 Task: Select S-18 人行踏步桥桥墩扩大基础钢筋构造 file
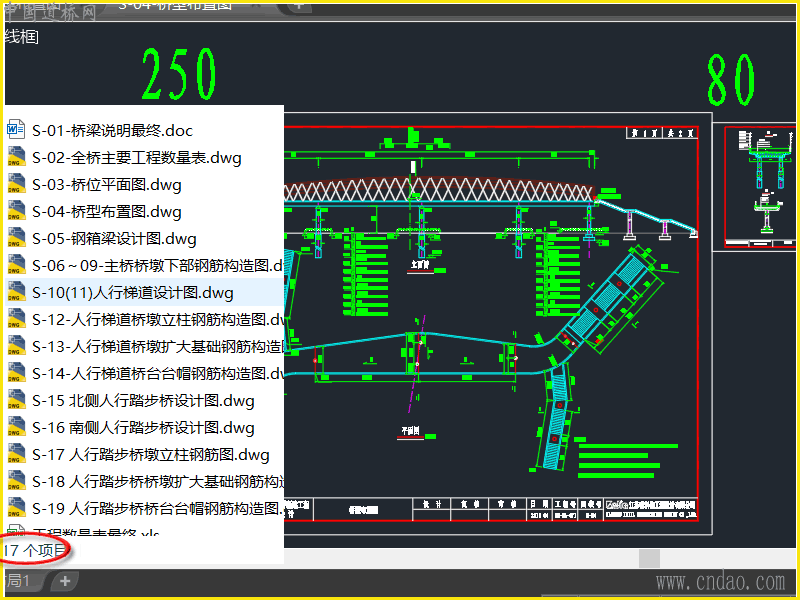click(158, 482)
